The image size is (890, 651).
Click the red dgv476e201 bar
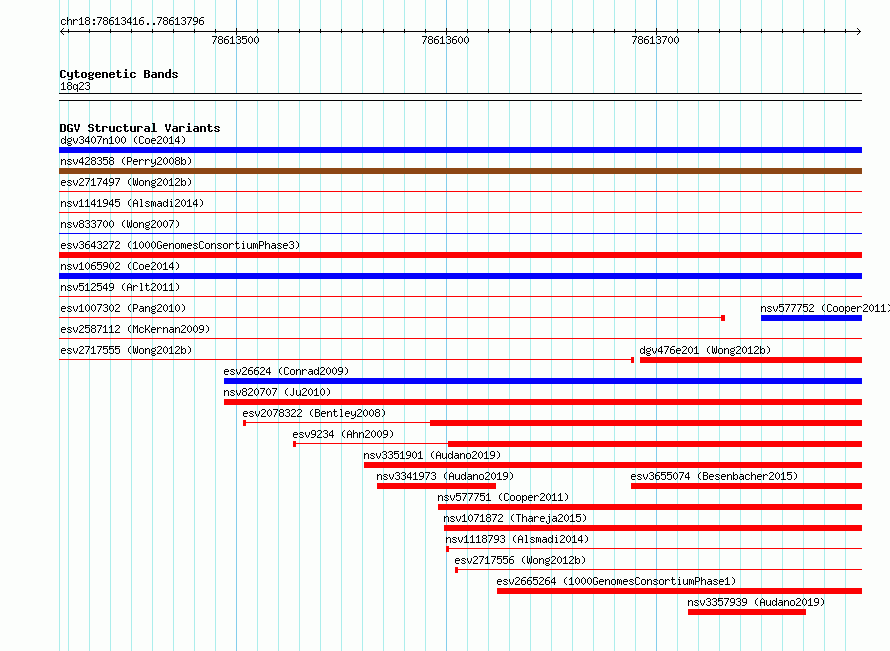(750, 360)
